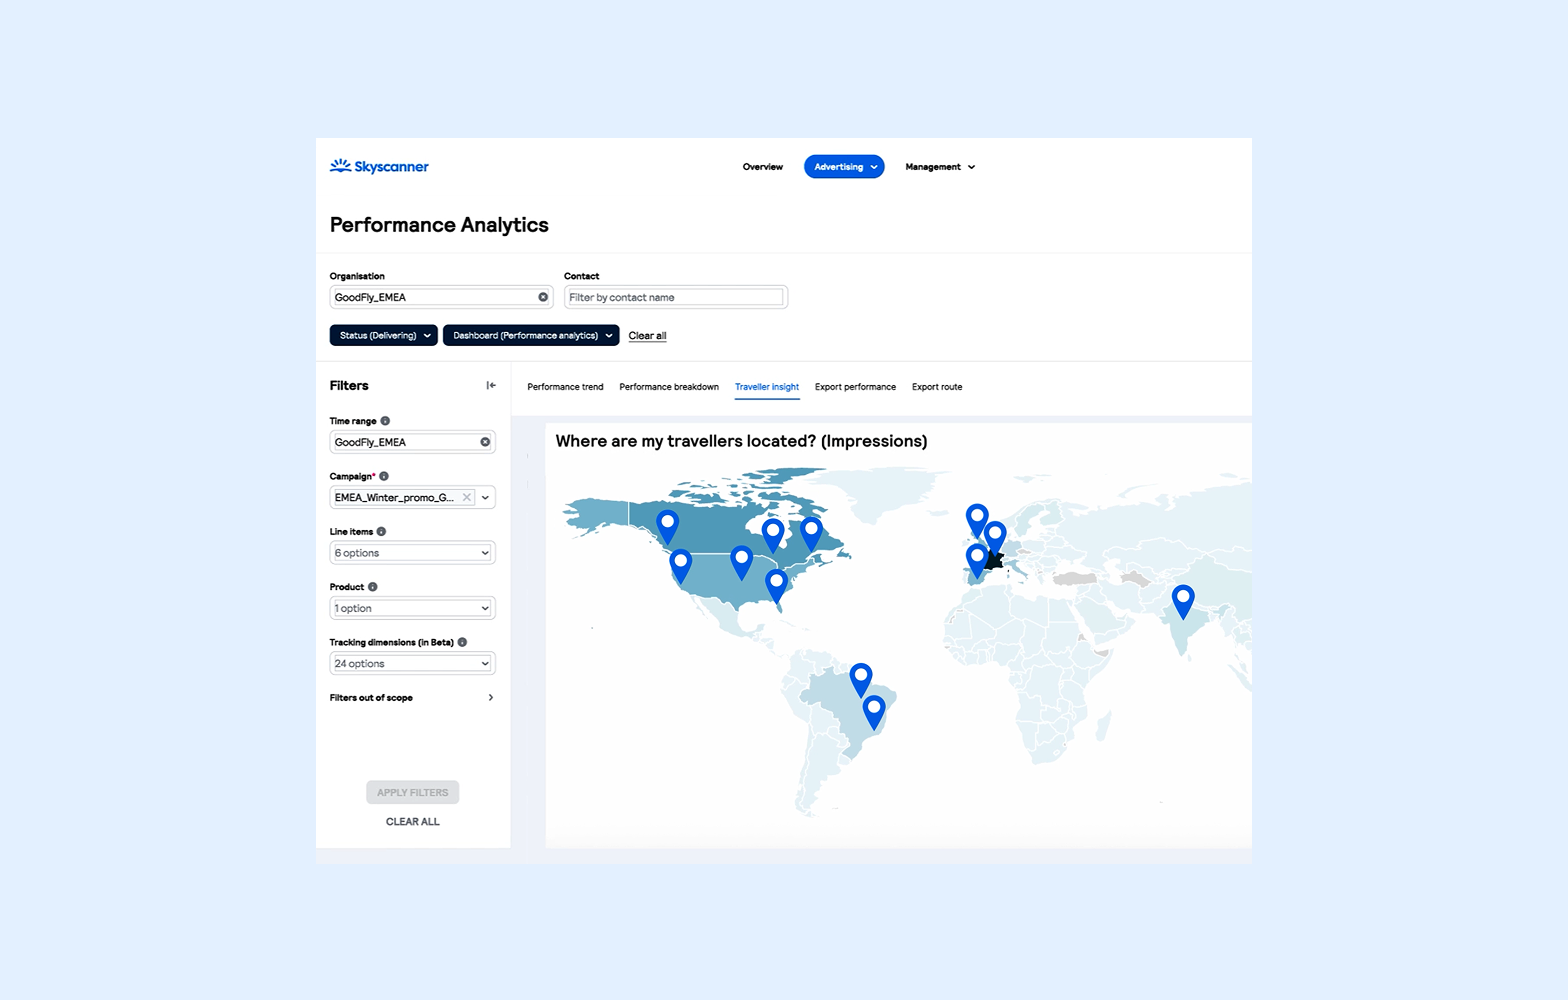Open the Management menu
The image size is (1568, 1000).
coord(939,167)
